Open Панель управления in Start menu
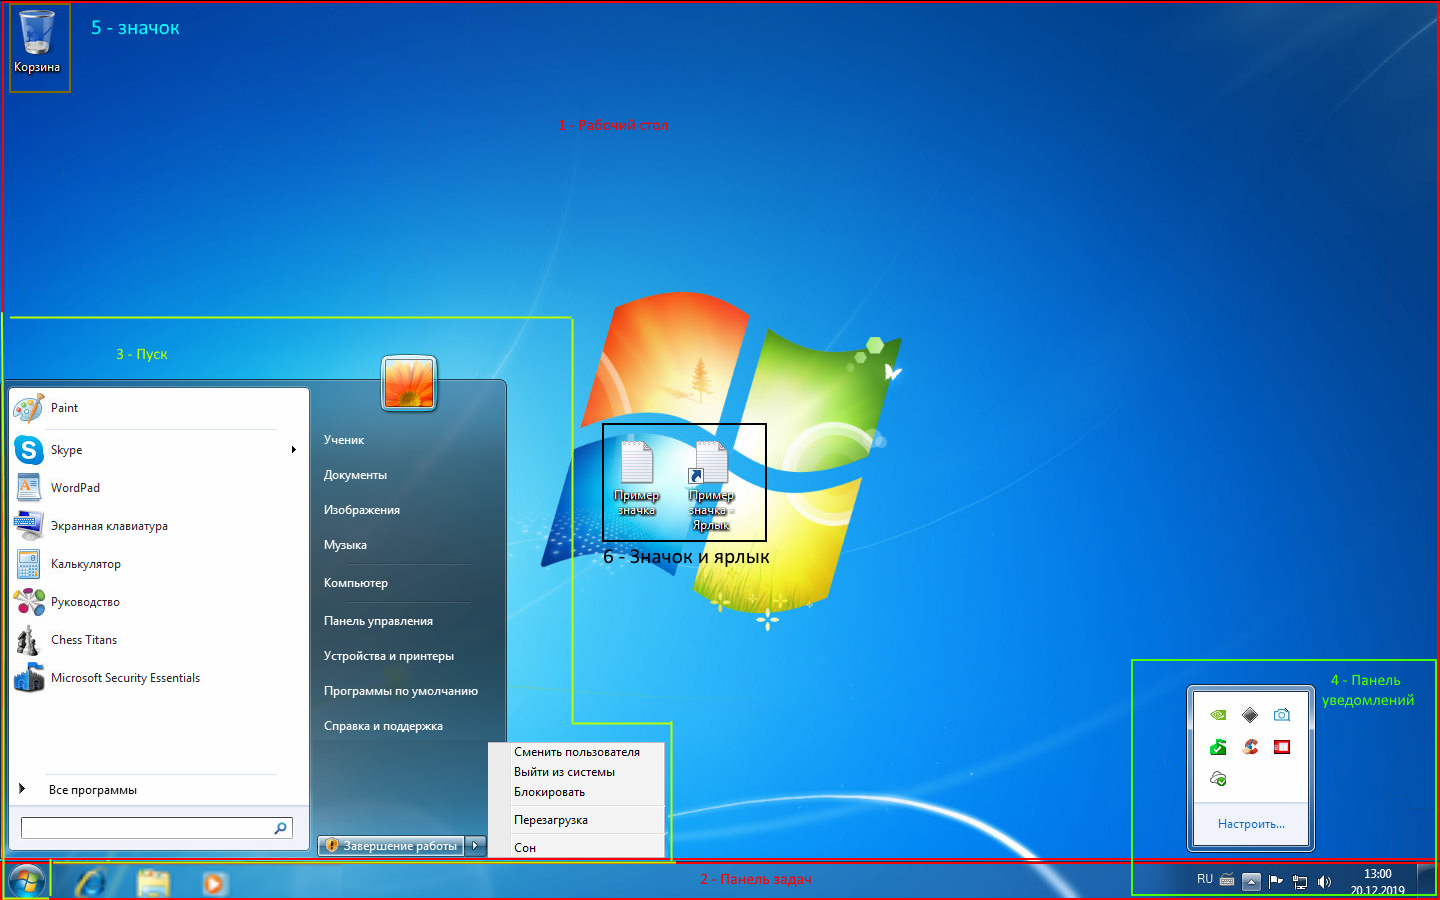Screen dimensions: 1440x900 pos(378,621)
